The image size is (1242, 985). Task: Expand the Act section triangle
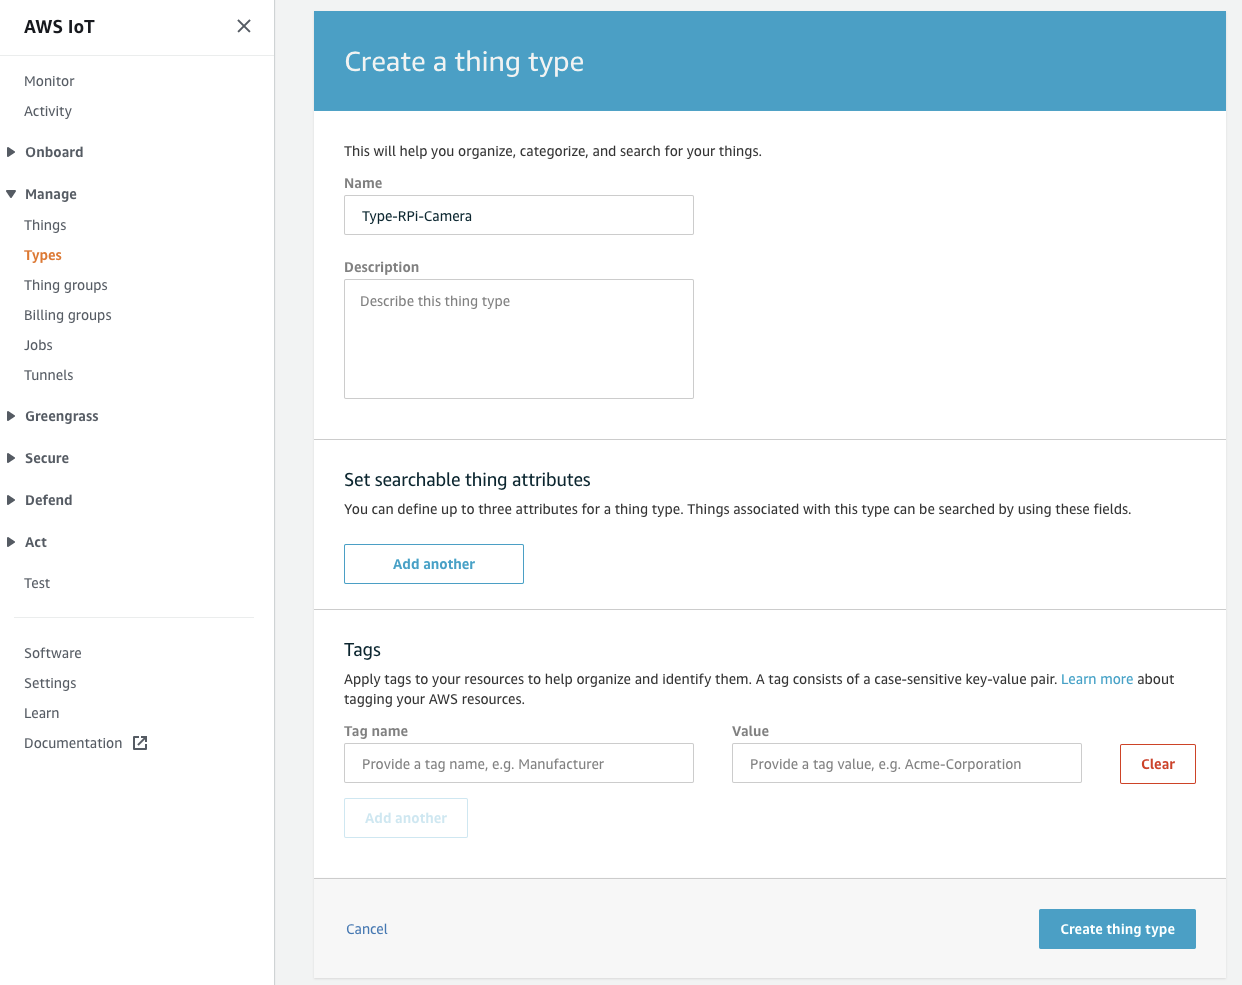(11, 542)
